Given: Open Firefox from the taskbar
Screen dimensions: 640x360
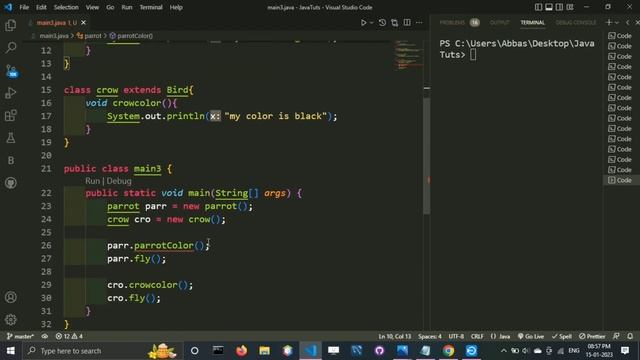Looking at the screenshot, I should click(241, 351).
